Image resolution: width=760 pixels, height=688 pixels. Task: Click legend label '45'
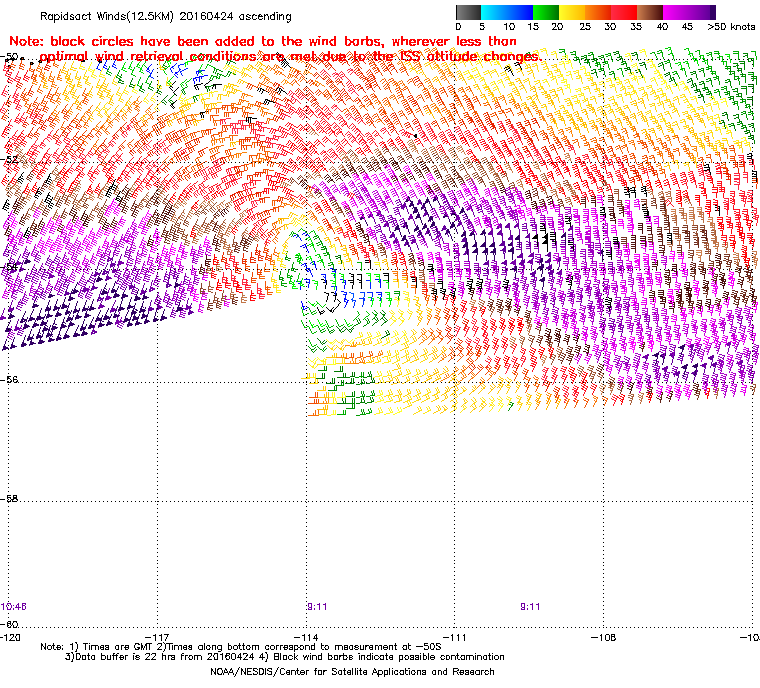point(687,27)
